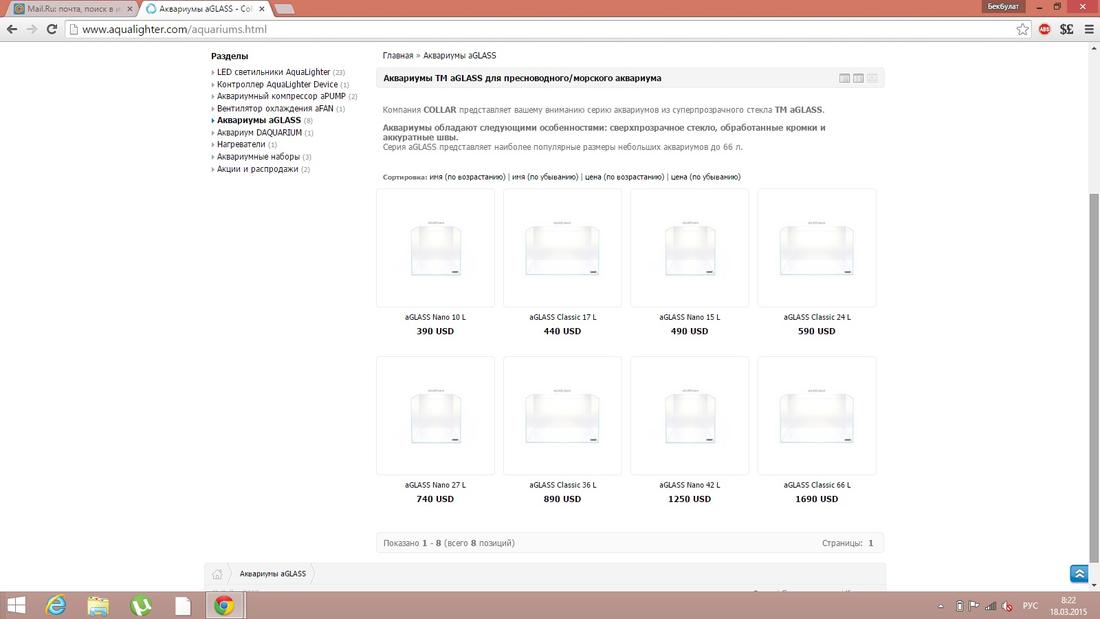Open the aGLASS Nano 10 L product thumbnail

[435, 248]
